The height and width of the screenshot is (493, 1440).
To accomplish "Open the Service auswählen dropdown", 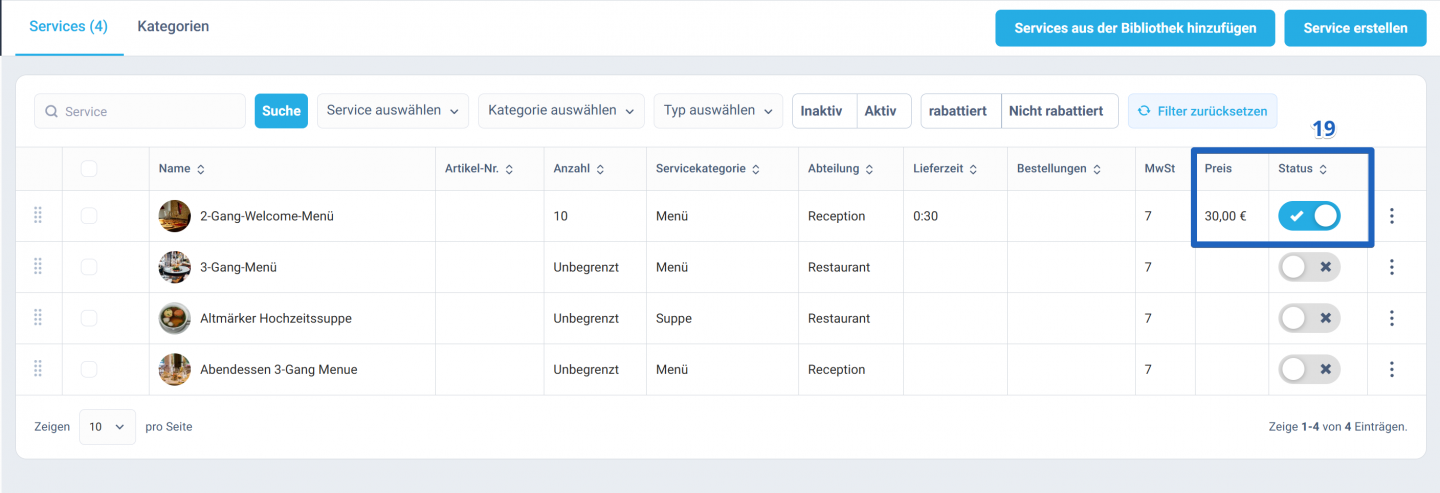I will click(393, 111).
